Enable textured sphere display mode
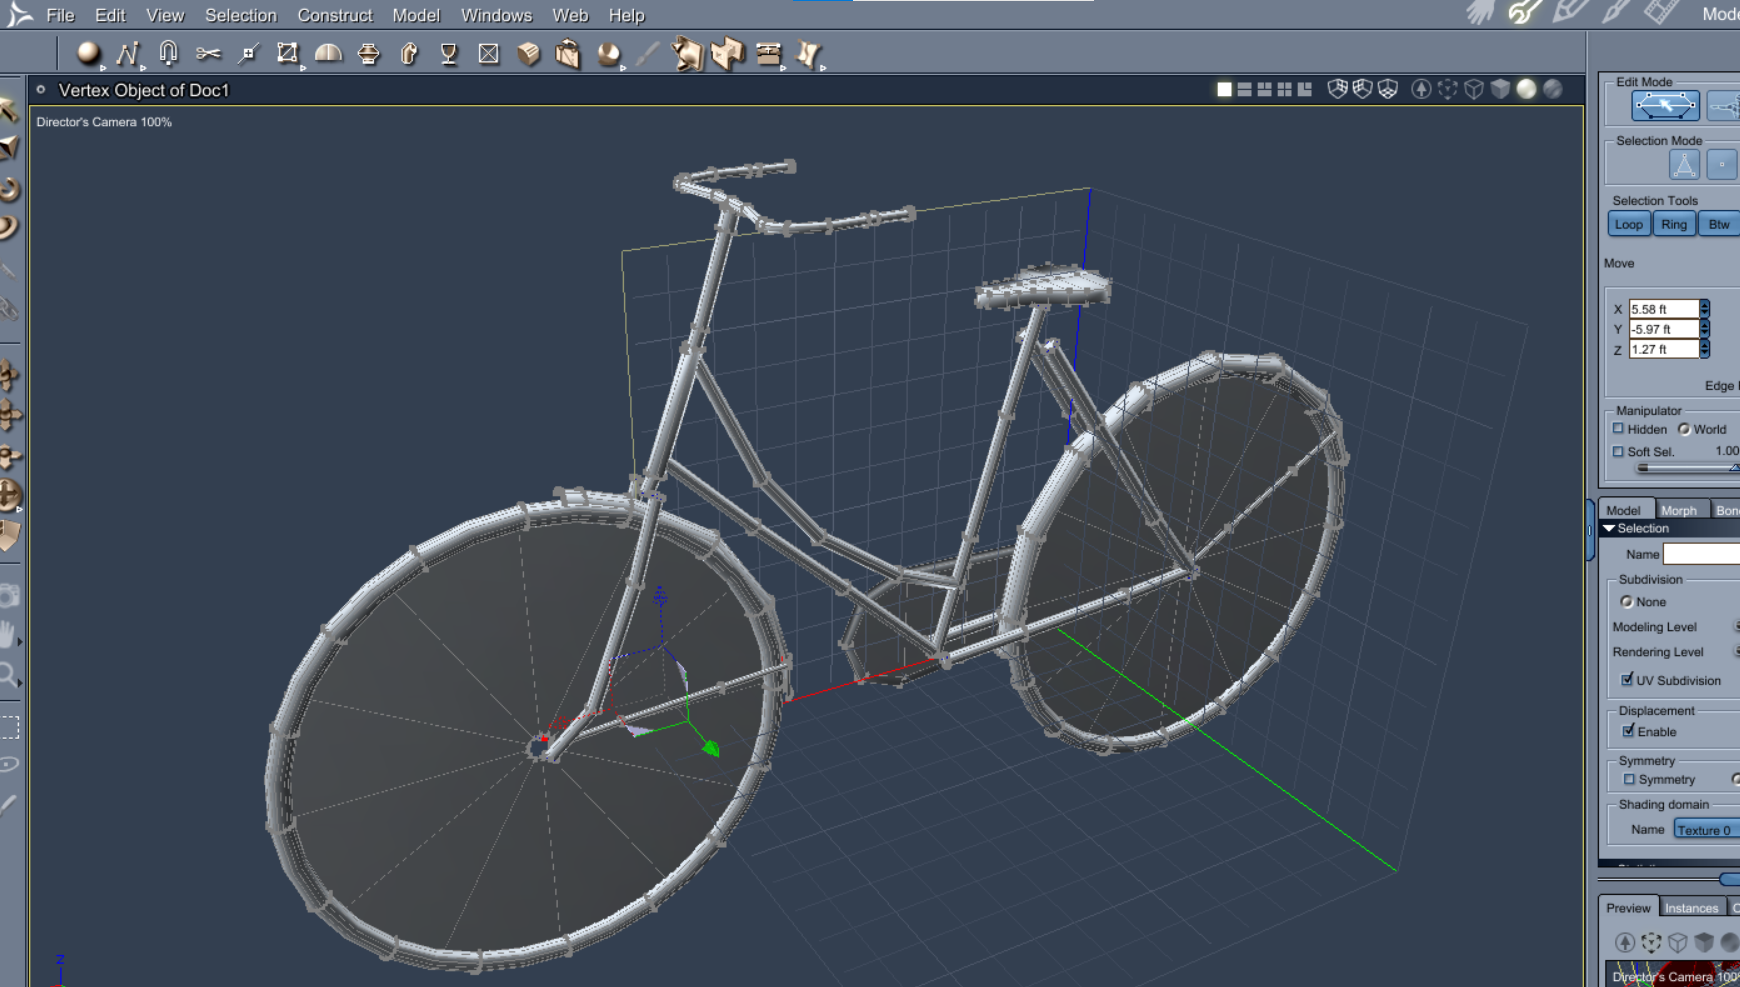Viewport: 1740px width, 987px height. 1553,89
